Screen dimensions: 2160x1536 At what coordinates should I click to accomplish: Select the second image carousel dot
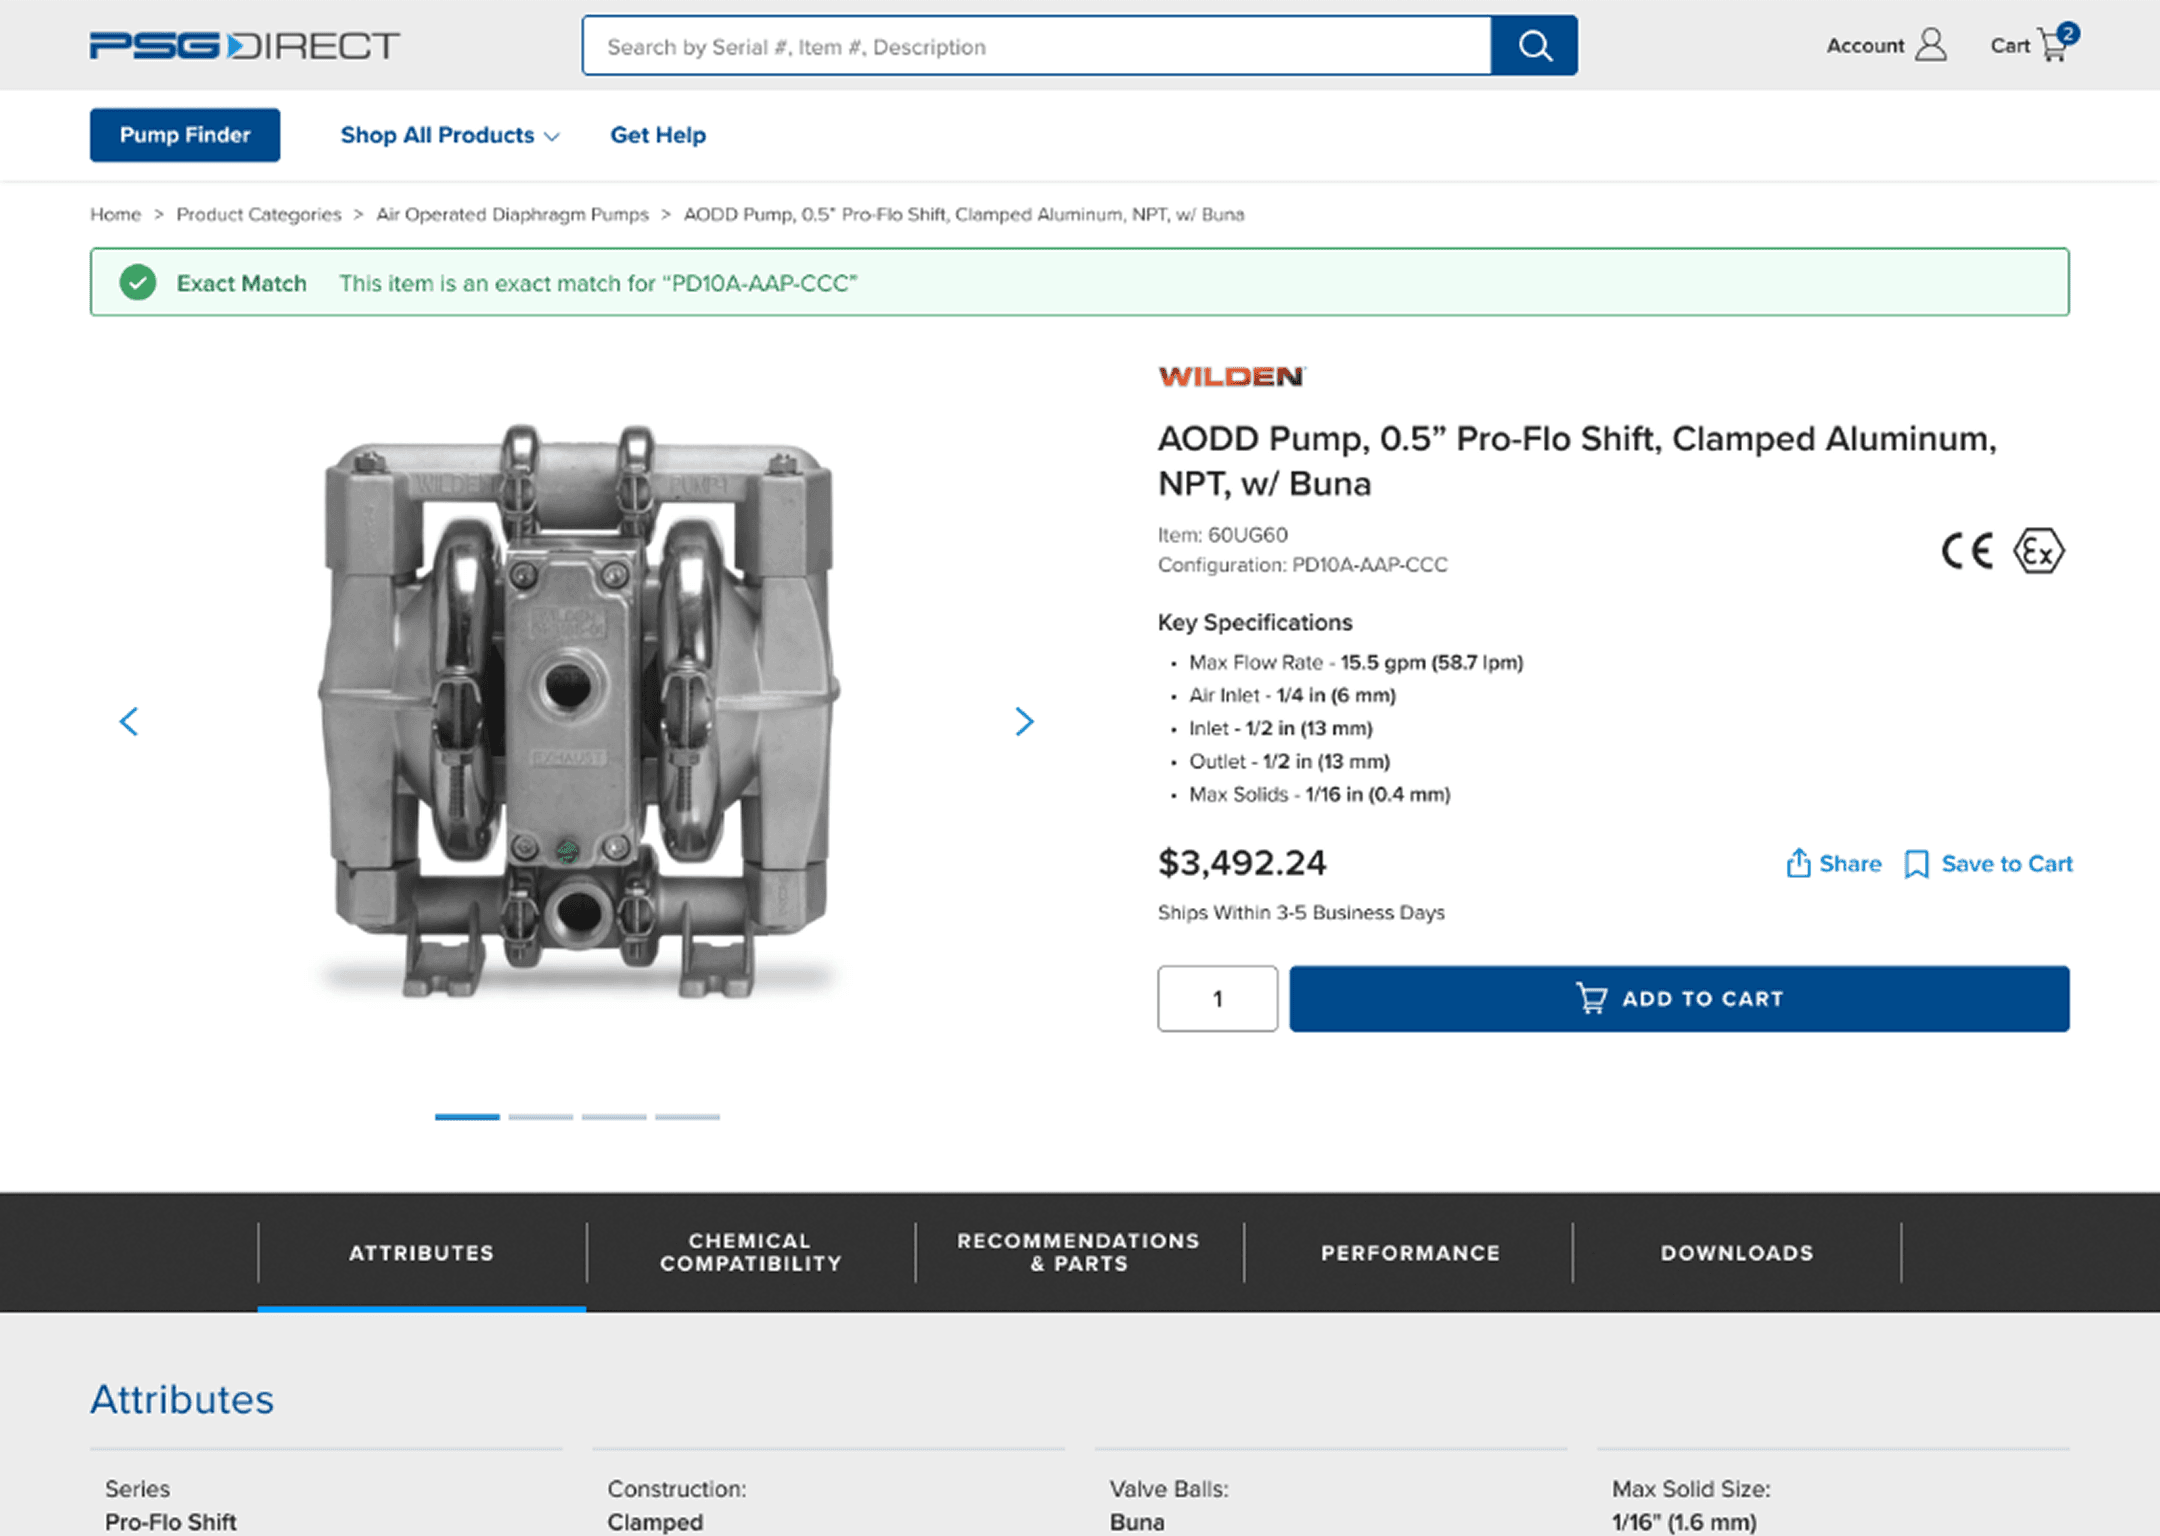[540, 1117]
